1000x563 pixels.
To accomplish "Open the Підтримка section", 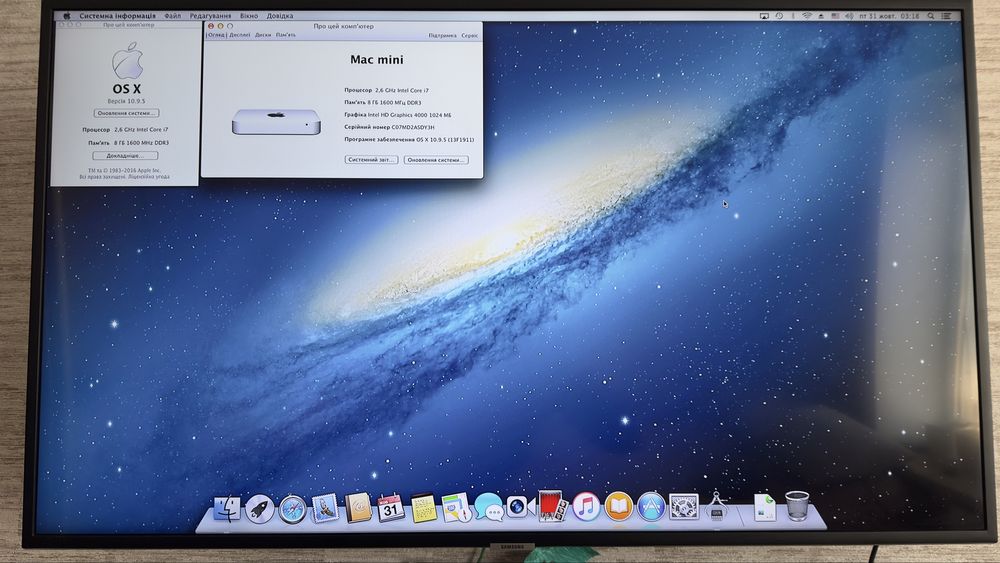I will click(x=443, y=36).
